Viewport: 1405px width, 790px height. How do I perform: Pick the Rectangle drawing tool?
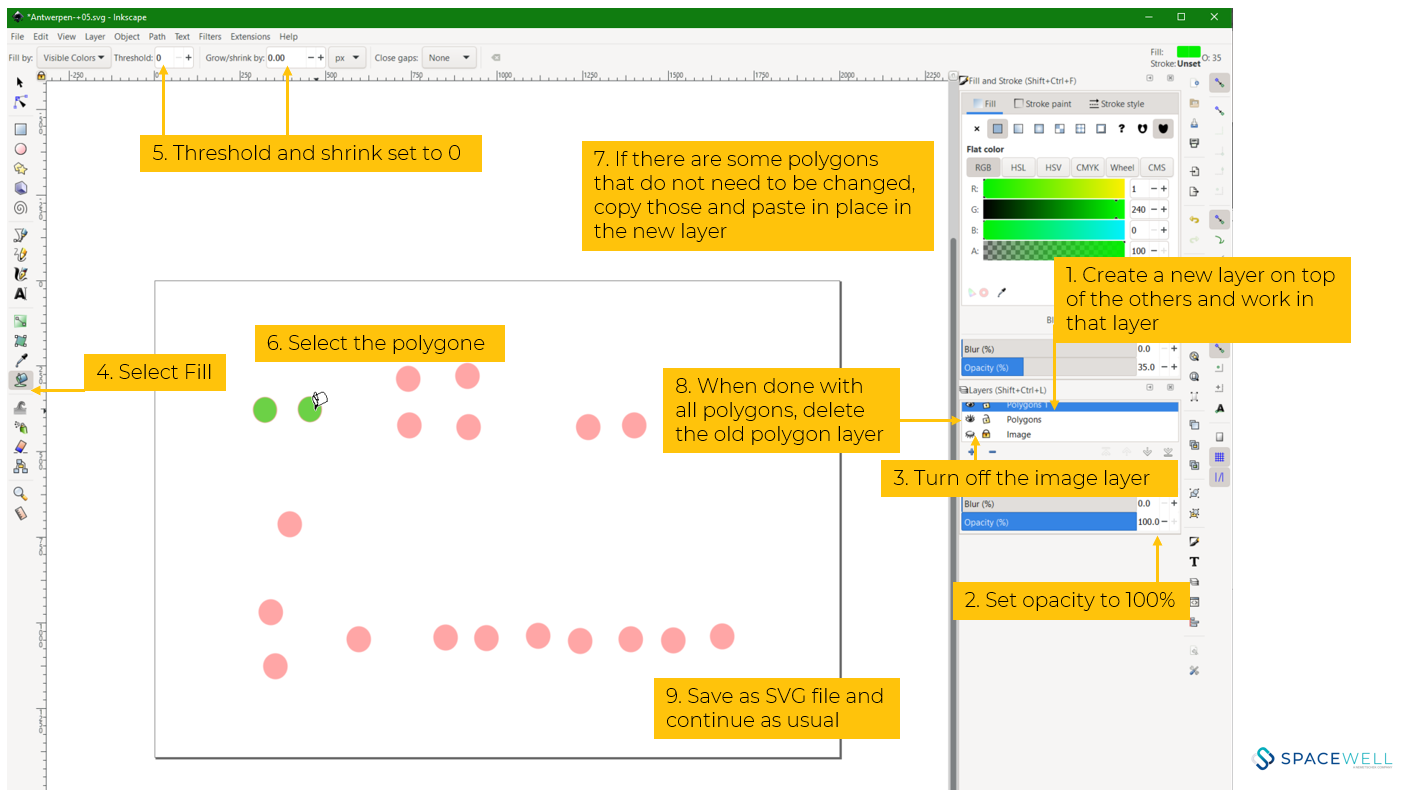[x=20, y=129]
